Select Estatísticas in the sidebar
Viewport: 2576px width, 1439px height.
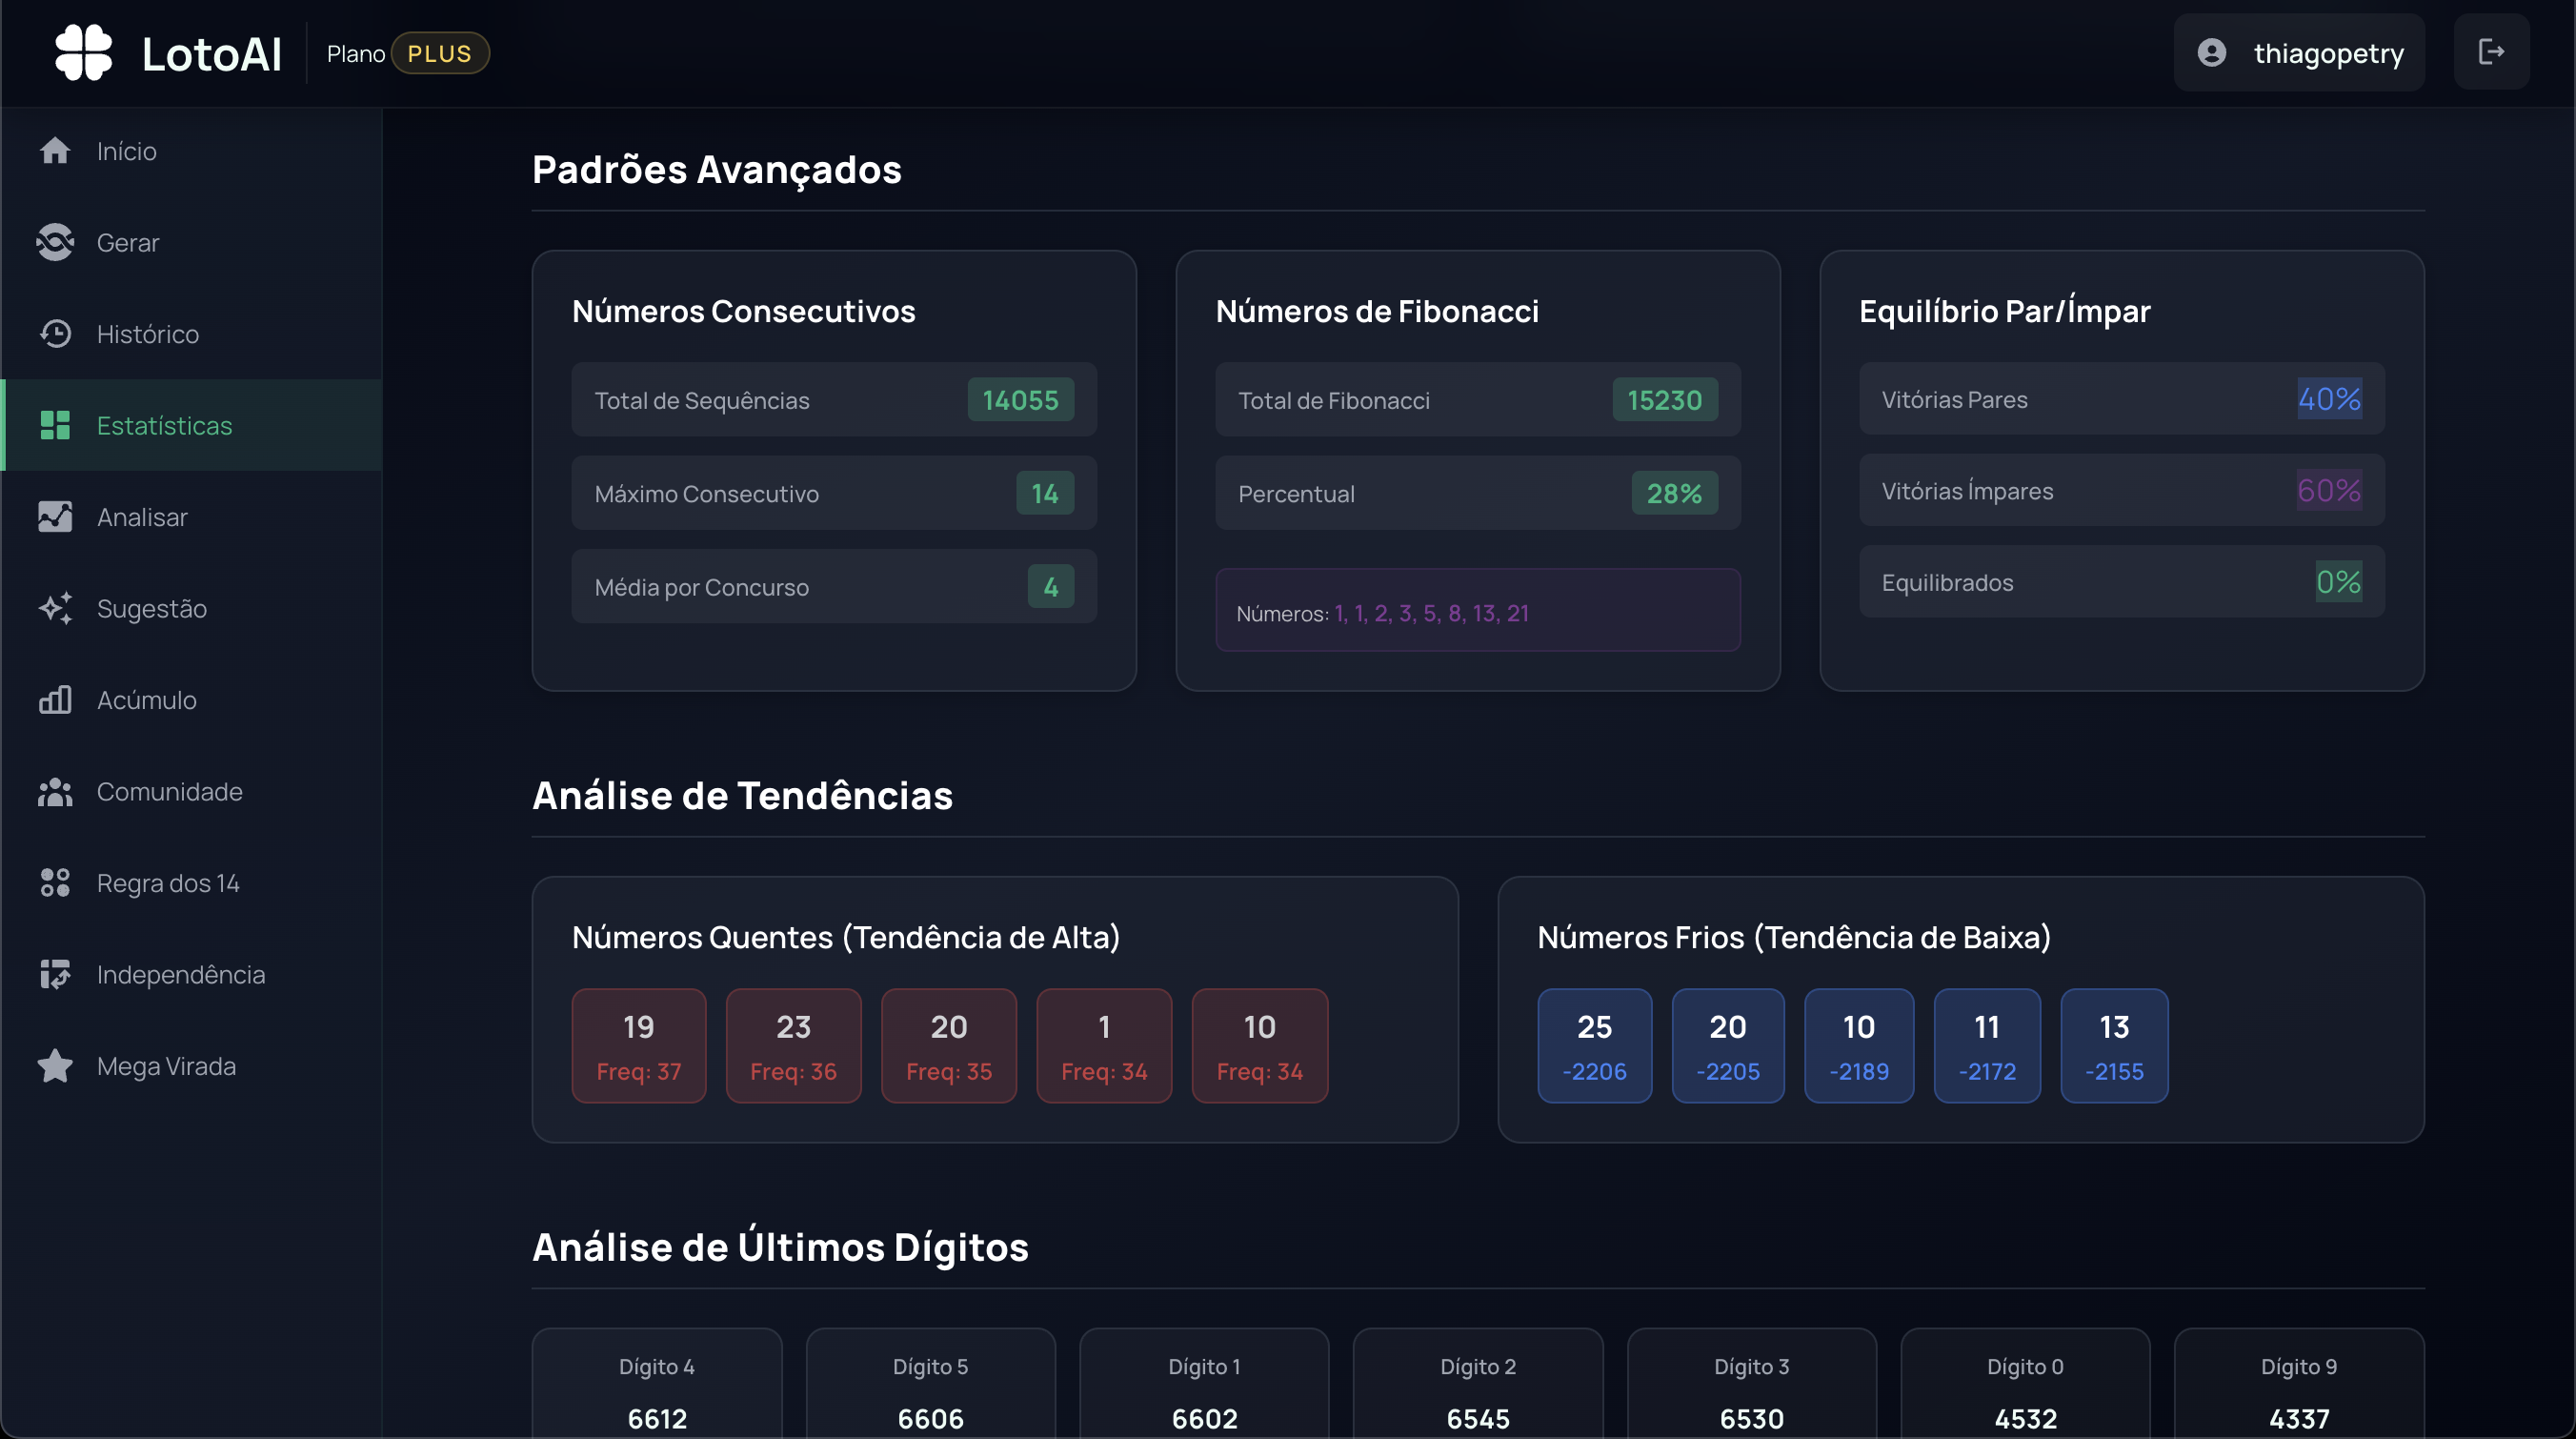coord(191,425)
